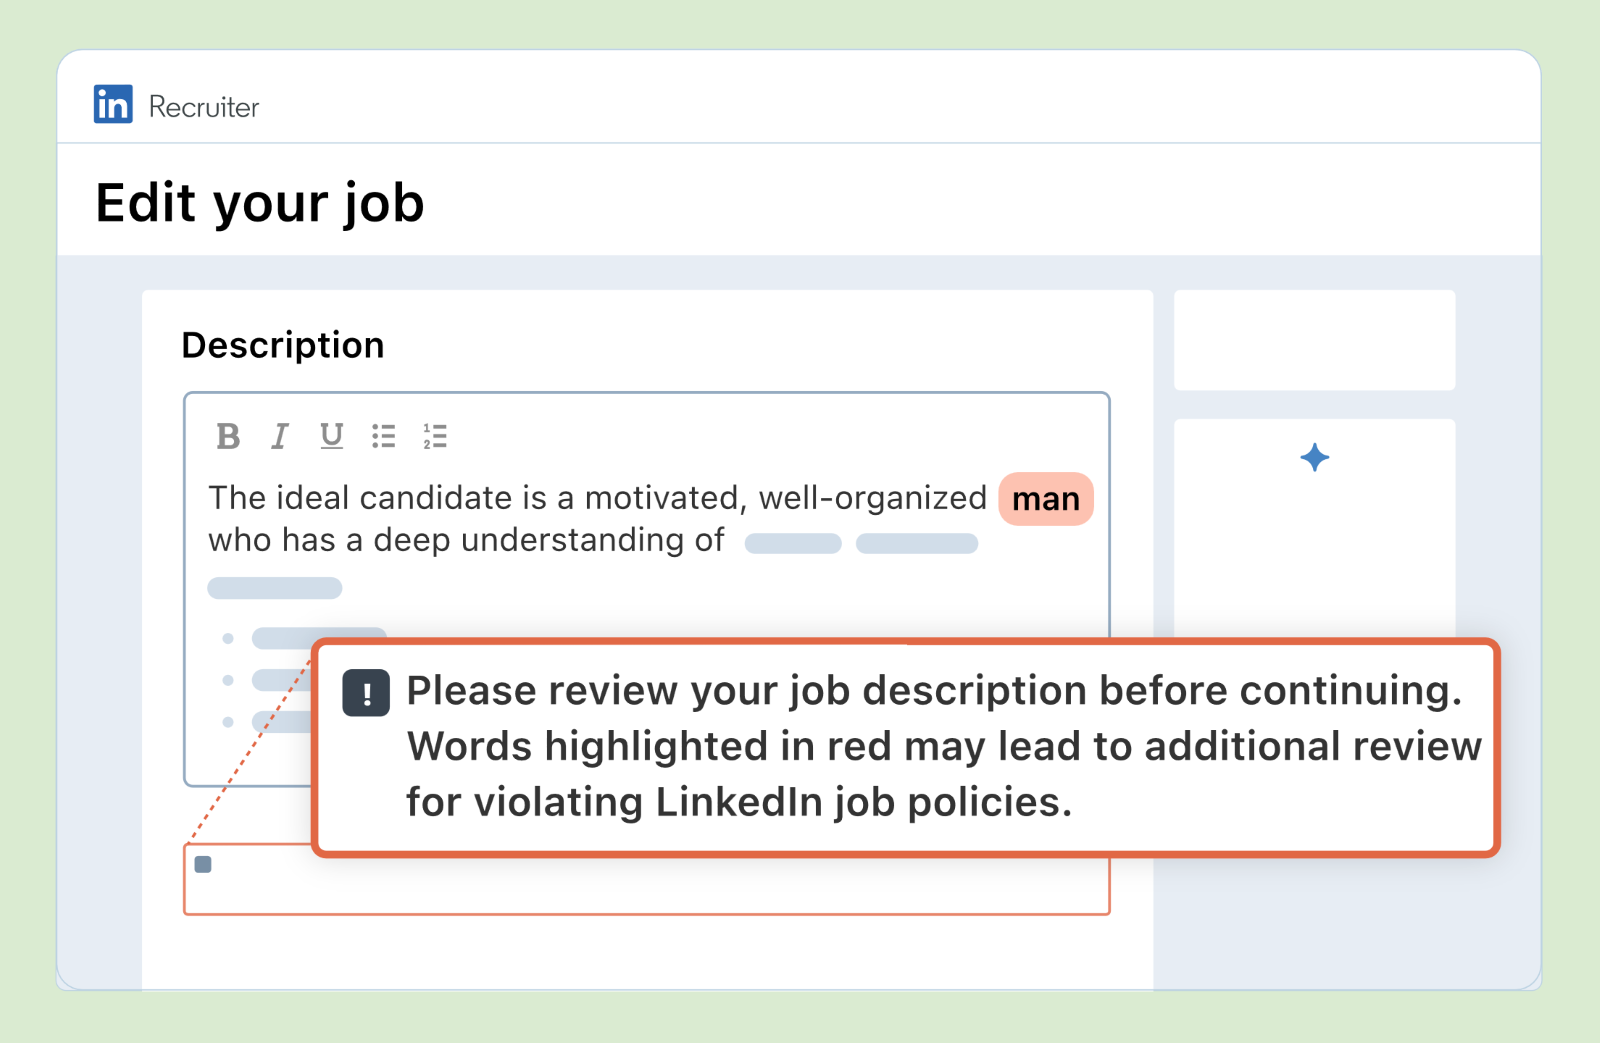
Task: Click the policy warning message text
Action: pyautogui.click(x=944, y=746)
